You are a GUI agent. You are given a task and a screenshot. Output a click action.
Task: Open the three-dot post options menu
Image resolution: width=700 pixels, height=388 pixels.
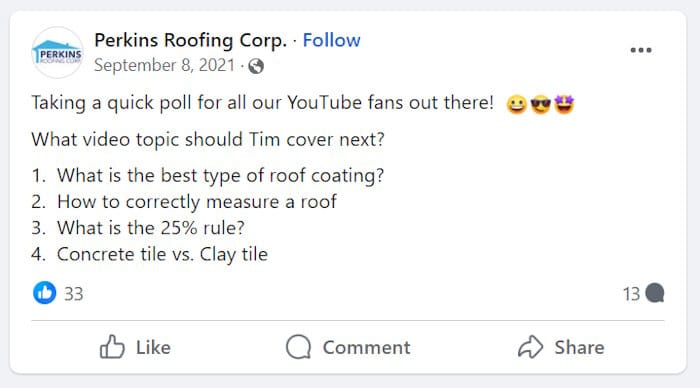(641, 50)
